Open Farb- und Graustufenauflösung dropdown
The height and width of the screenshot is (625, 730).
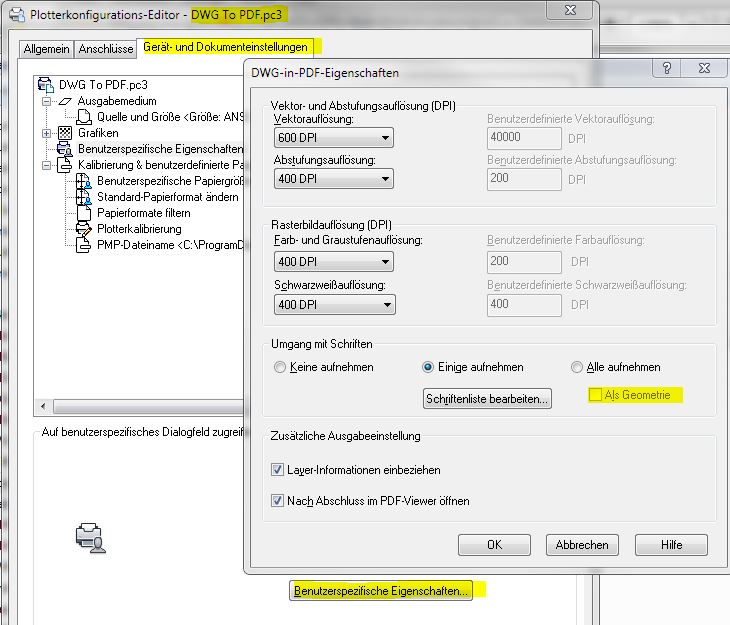click(334, 262)
